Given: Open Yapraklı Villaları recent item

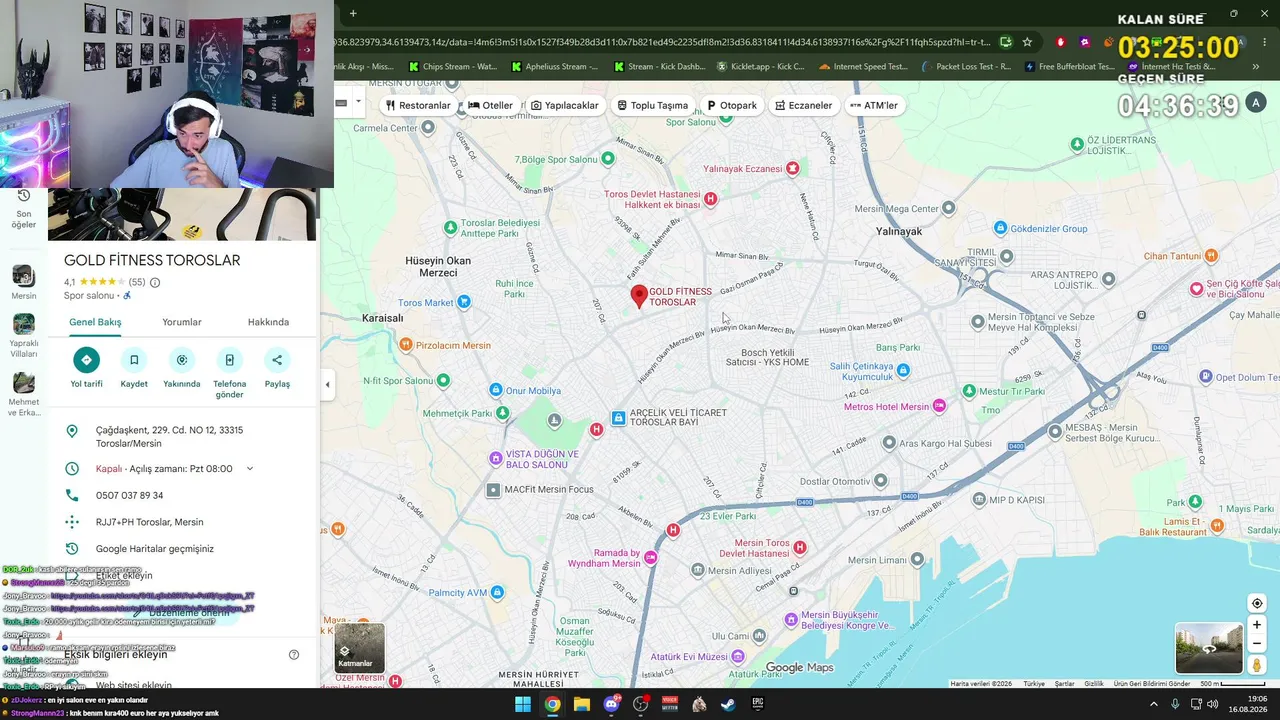Looking at the screenshot, I should pyautogui.click(x=24, y=335).
